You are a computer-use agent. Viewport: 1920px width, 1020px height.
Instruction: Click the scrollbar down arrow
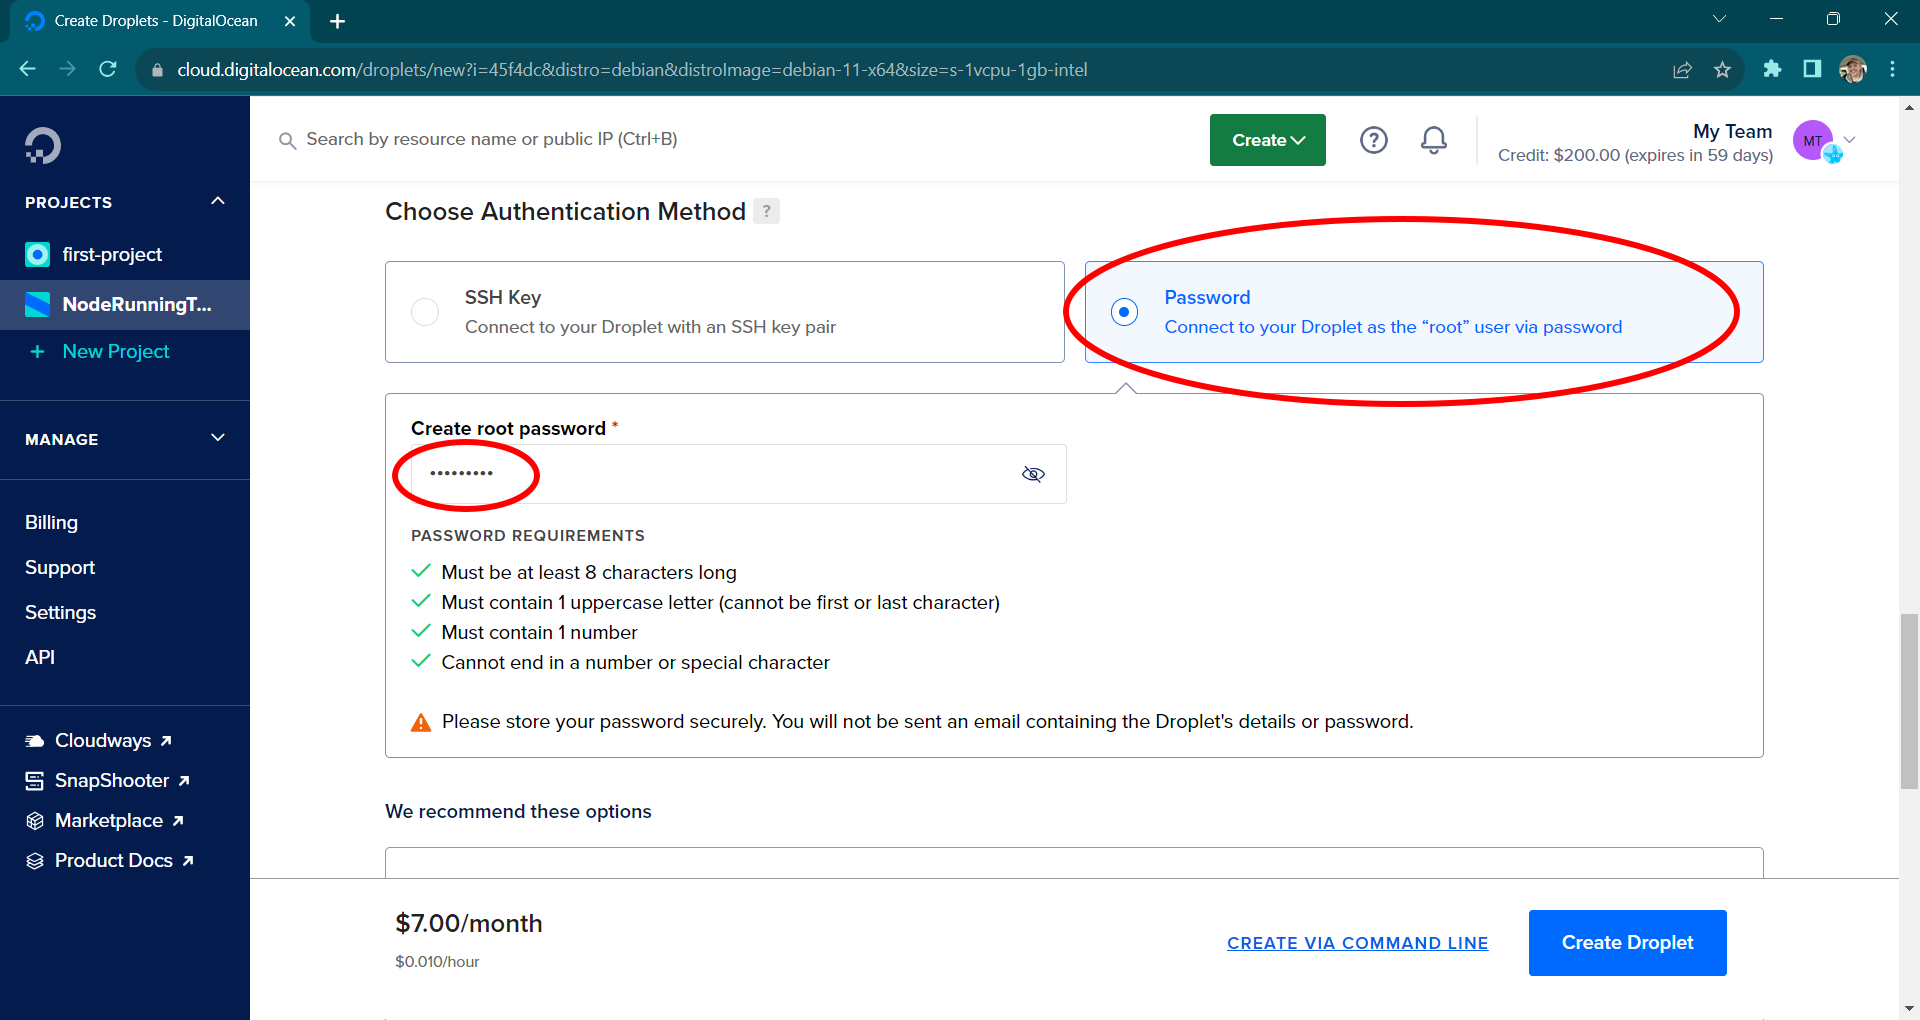click(x=1909, y=1009)
